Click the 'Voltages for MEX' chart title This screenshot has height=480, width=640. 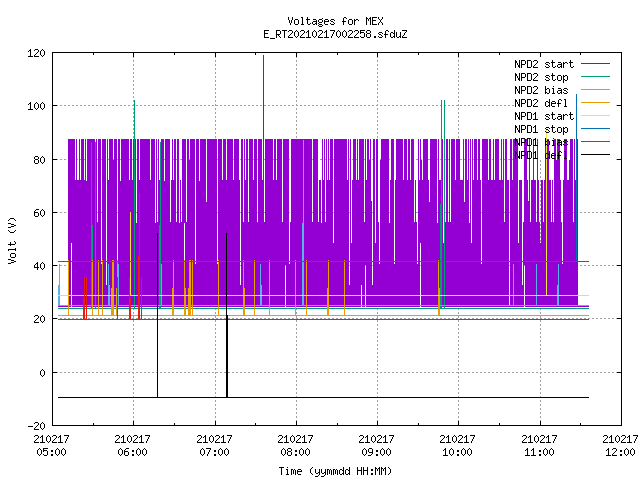pyautogui.click(x=335, y=21)
